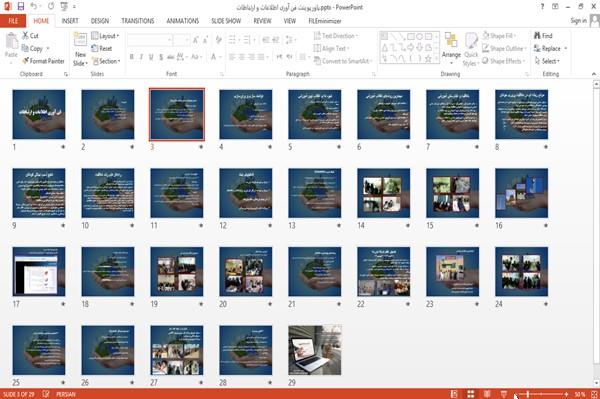Select slide 14 thumbnail

point(383,193)
